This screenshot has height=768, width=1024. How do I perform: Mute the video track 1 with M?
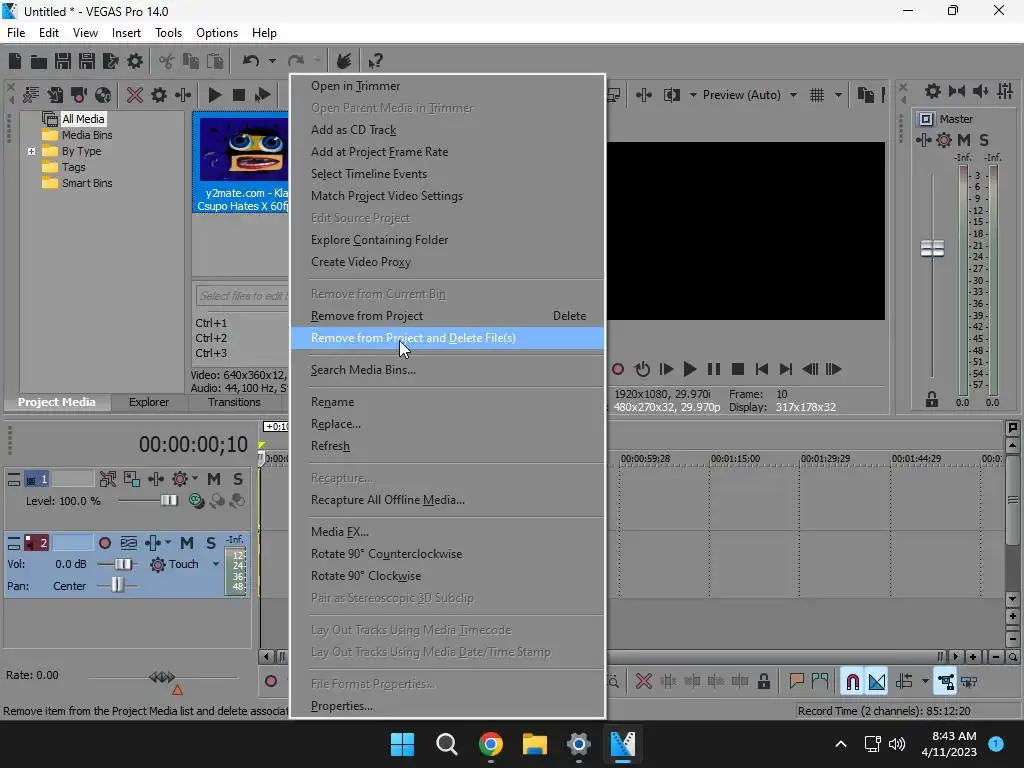[214, 479]
